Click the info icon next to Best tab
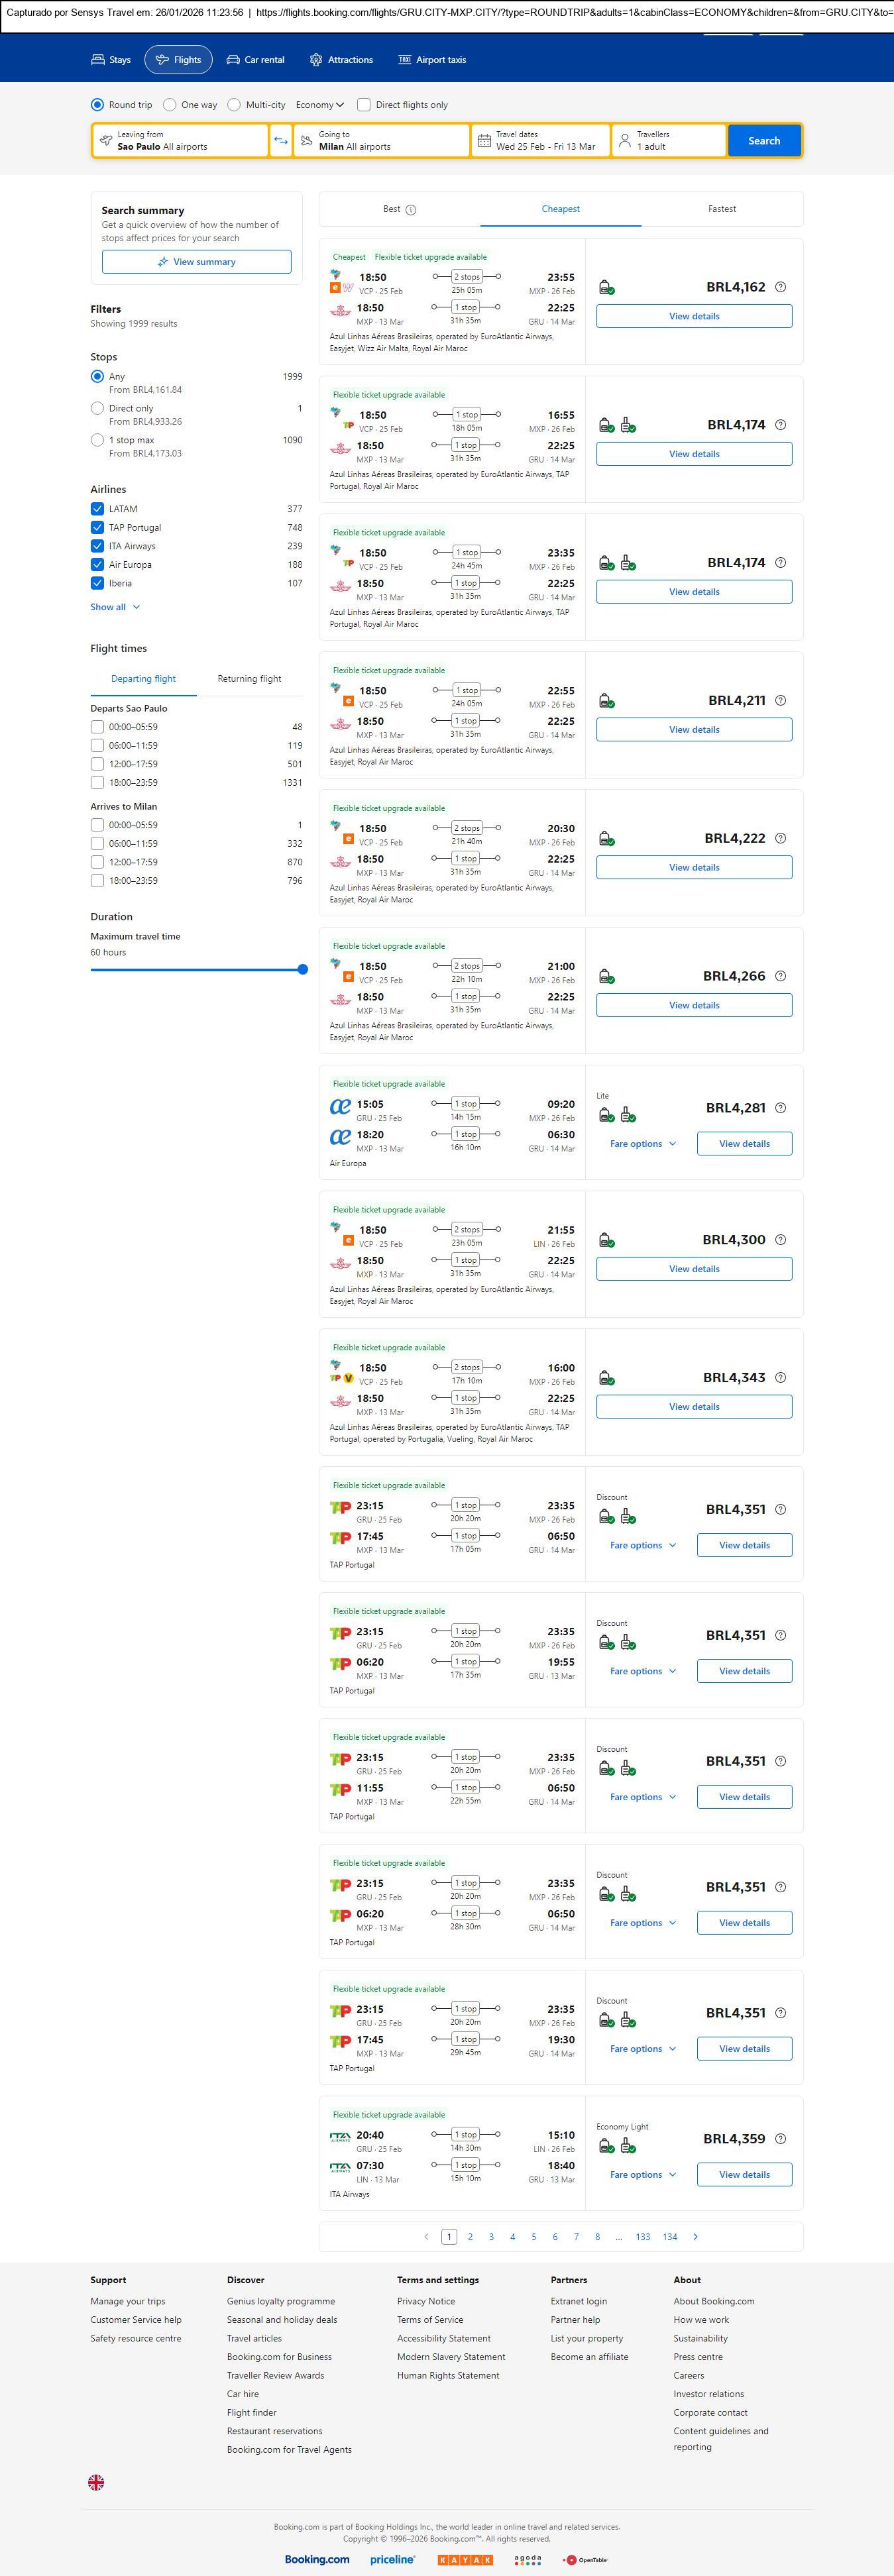This screenshot has height=2576, width=894. 411,210
